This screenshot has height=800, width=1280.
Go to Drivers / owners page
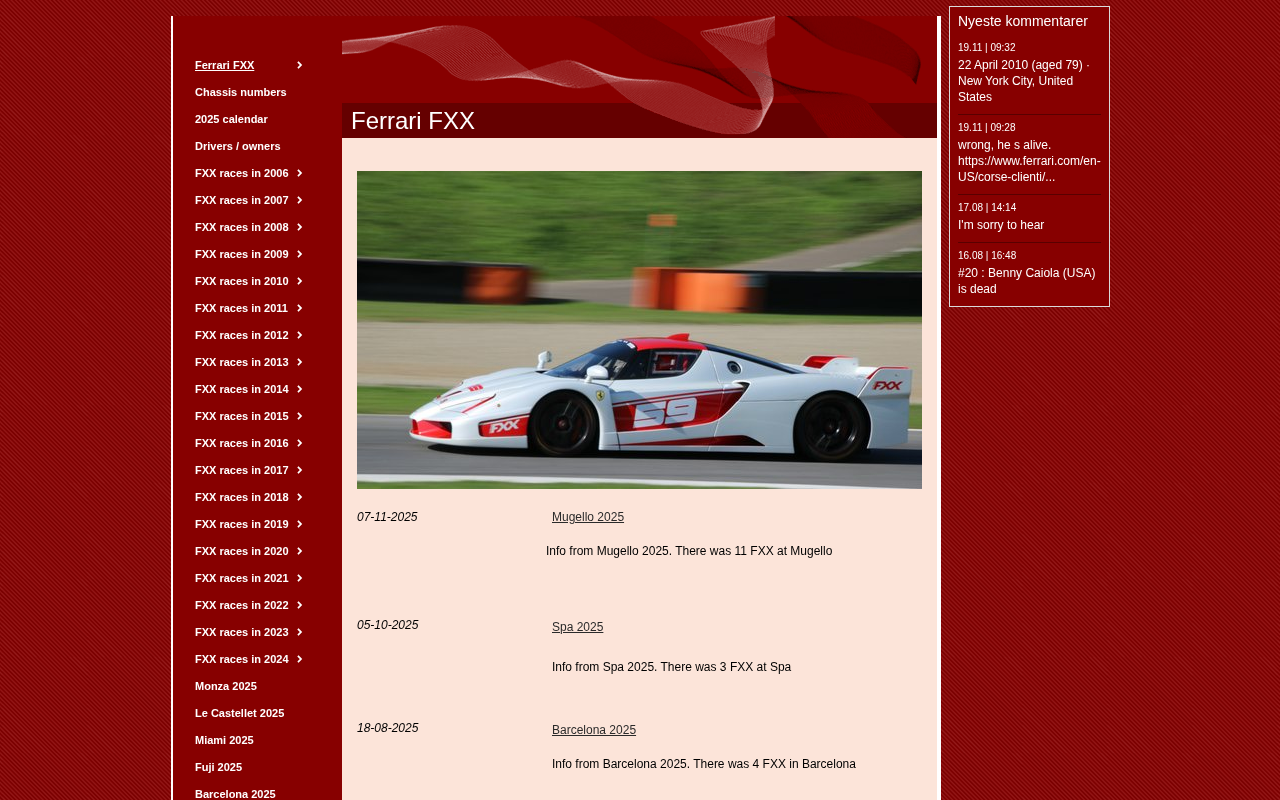point(237,146)
